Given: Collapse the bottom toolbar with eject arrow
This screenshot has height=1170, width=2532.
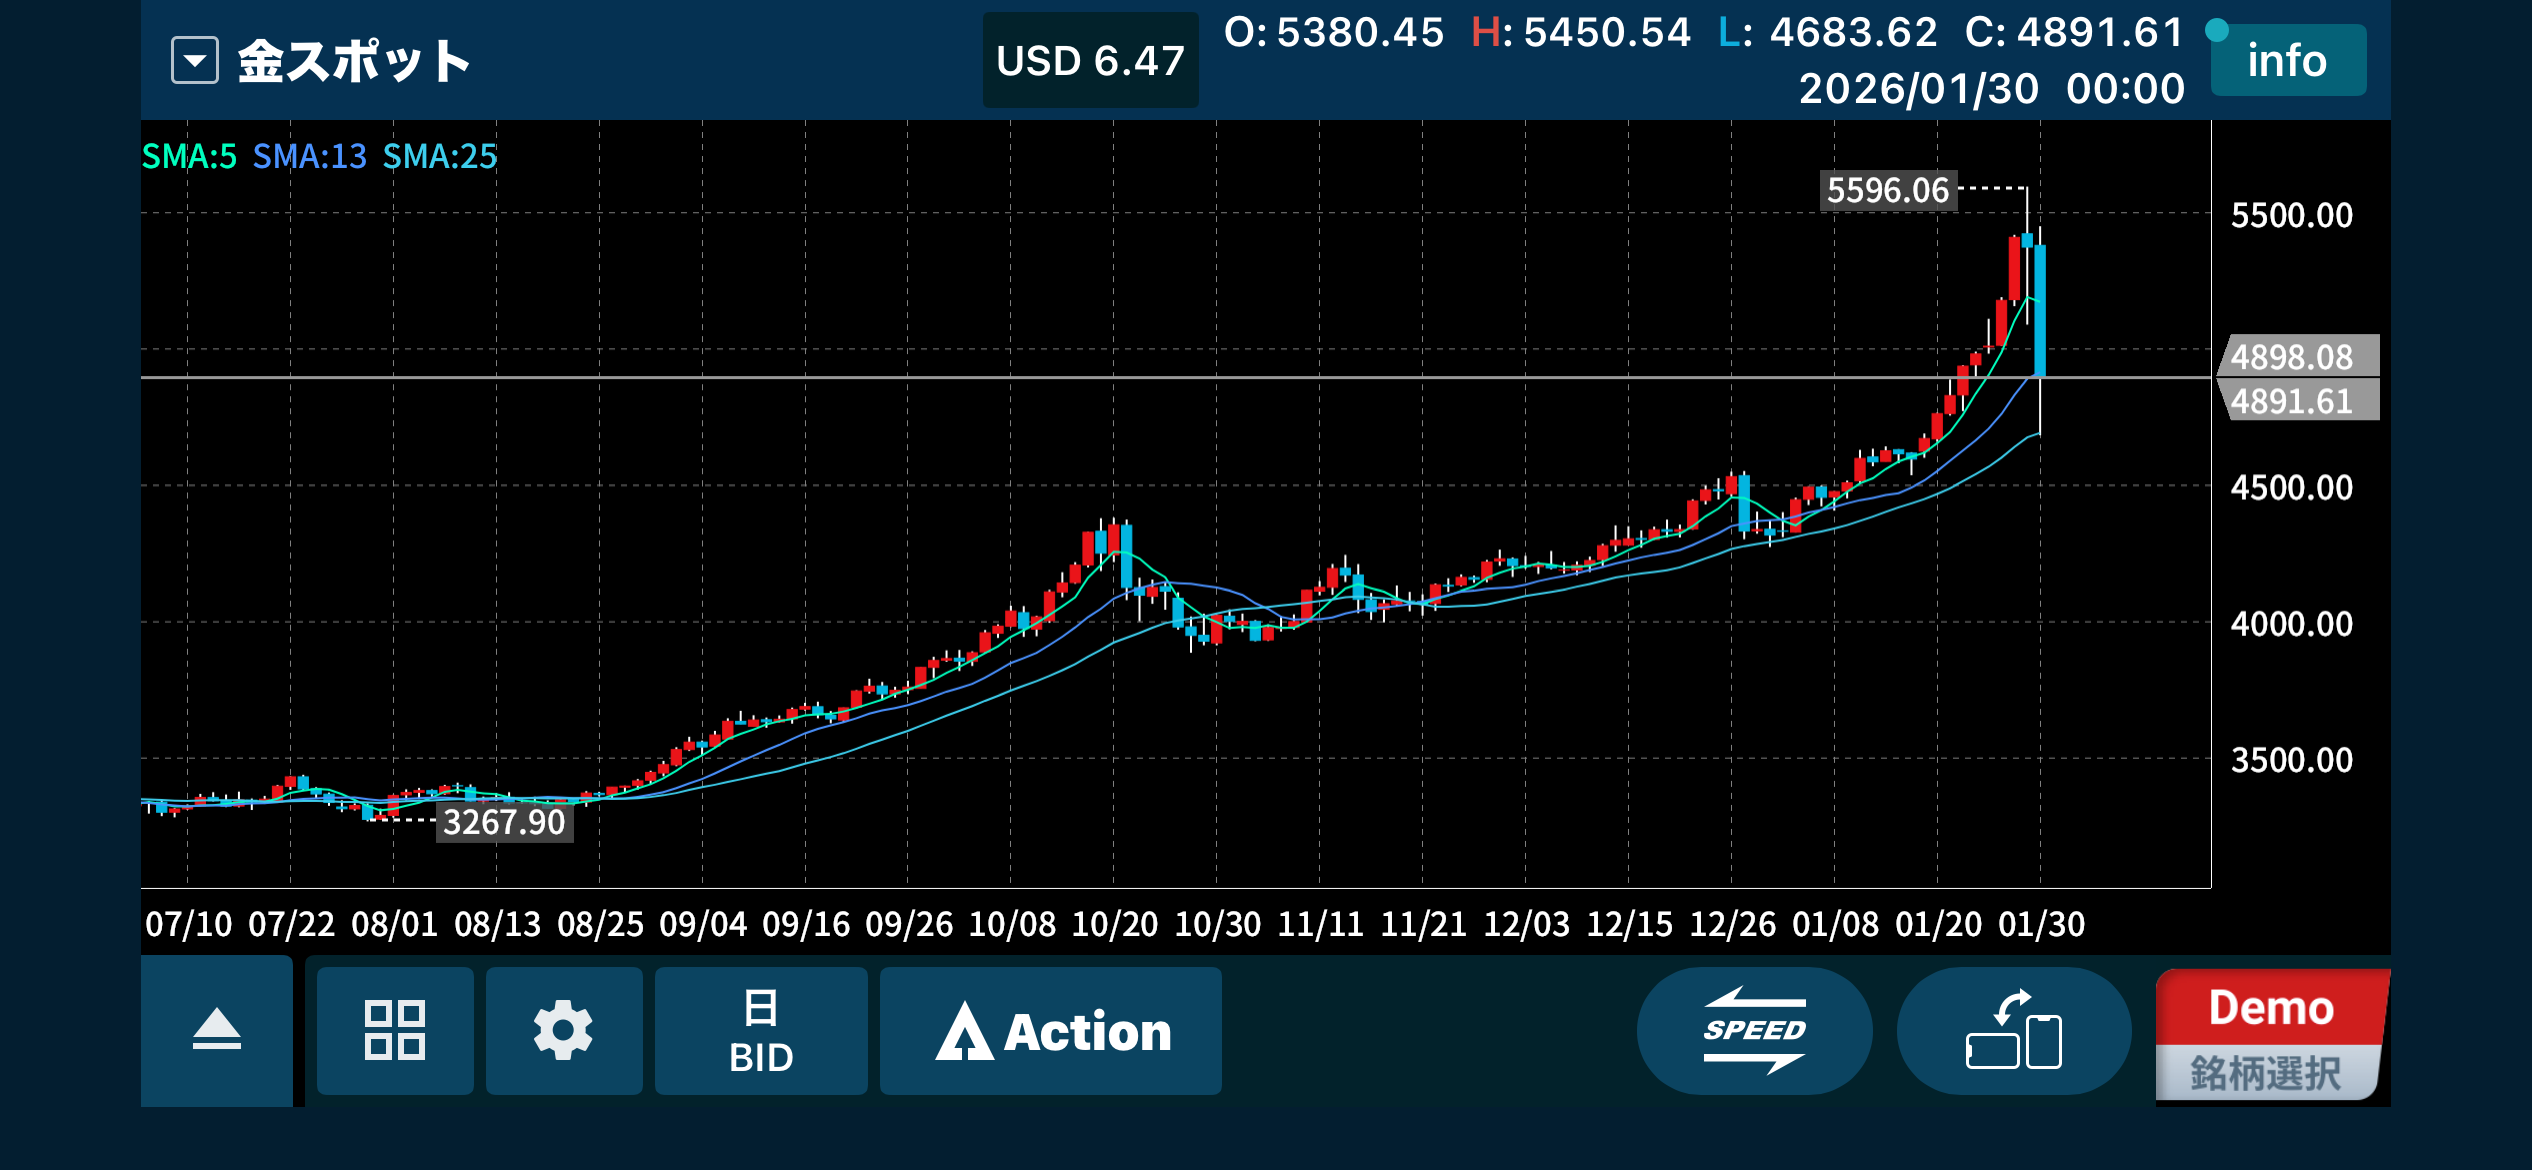Looking at the screenshot, I should tap(216, 1030).
